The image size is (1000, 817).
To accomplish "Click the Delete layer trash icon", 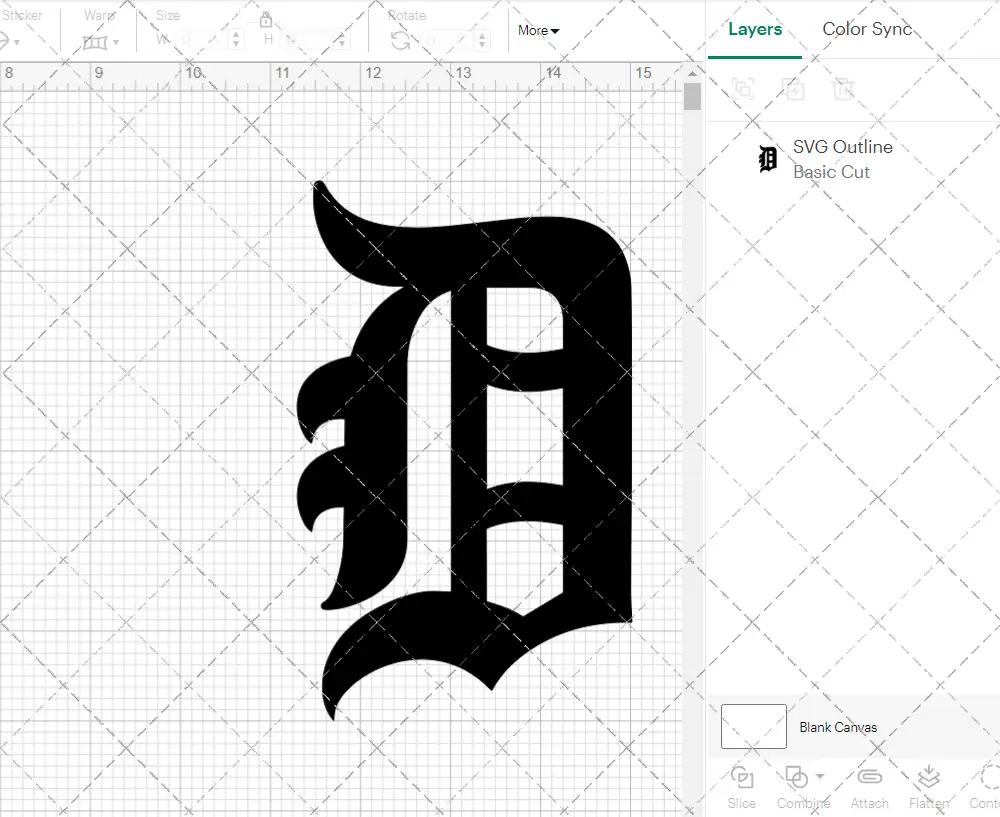I will coord(842,89).
